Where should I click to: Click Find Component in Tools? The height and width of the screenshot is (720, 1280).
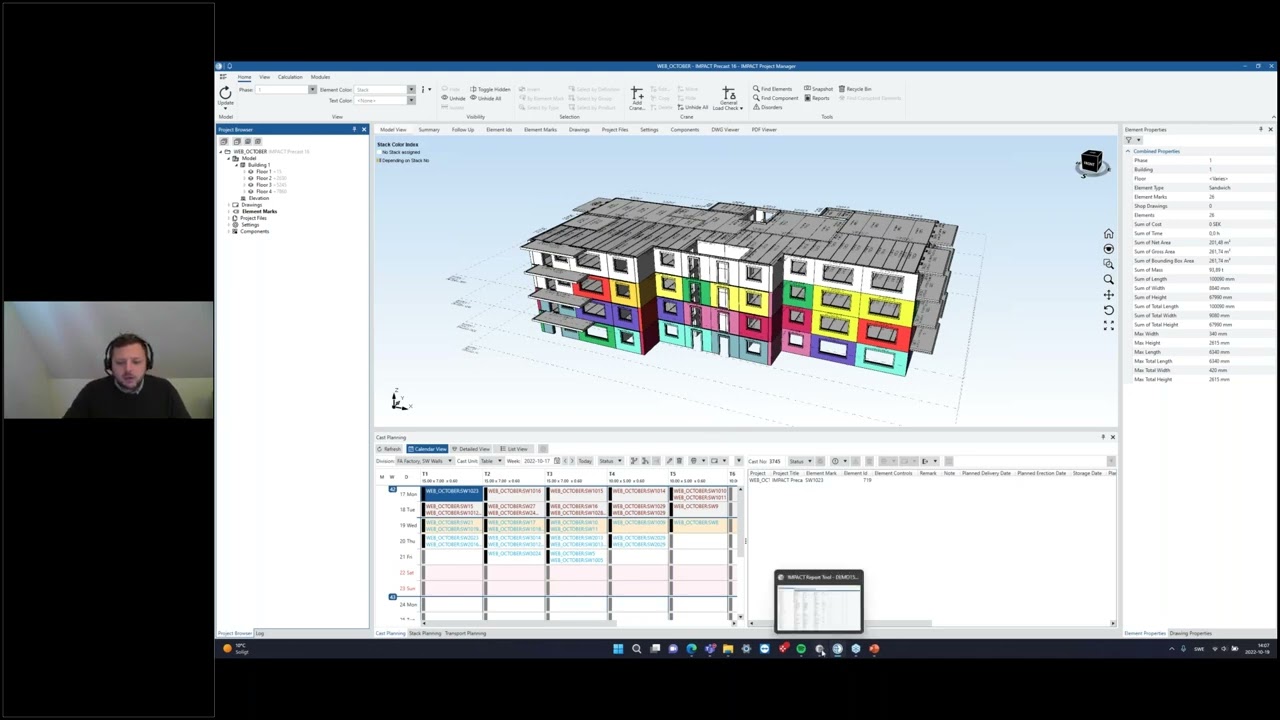point(775,98)
